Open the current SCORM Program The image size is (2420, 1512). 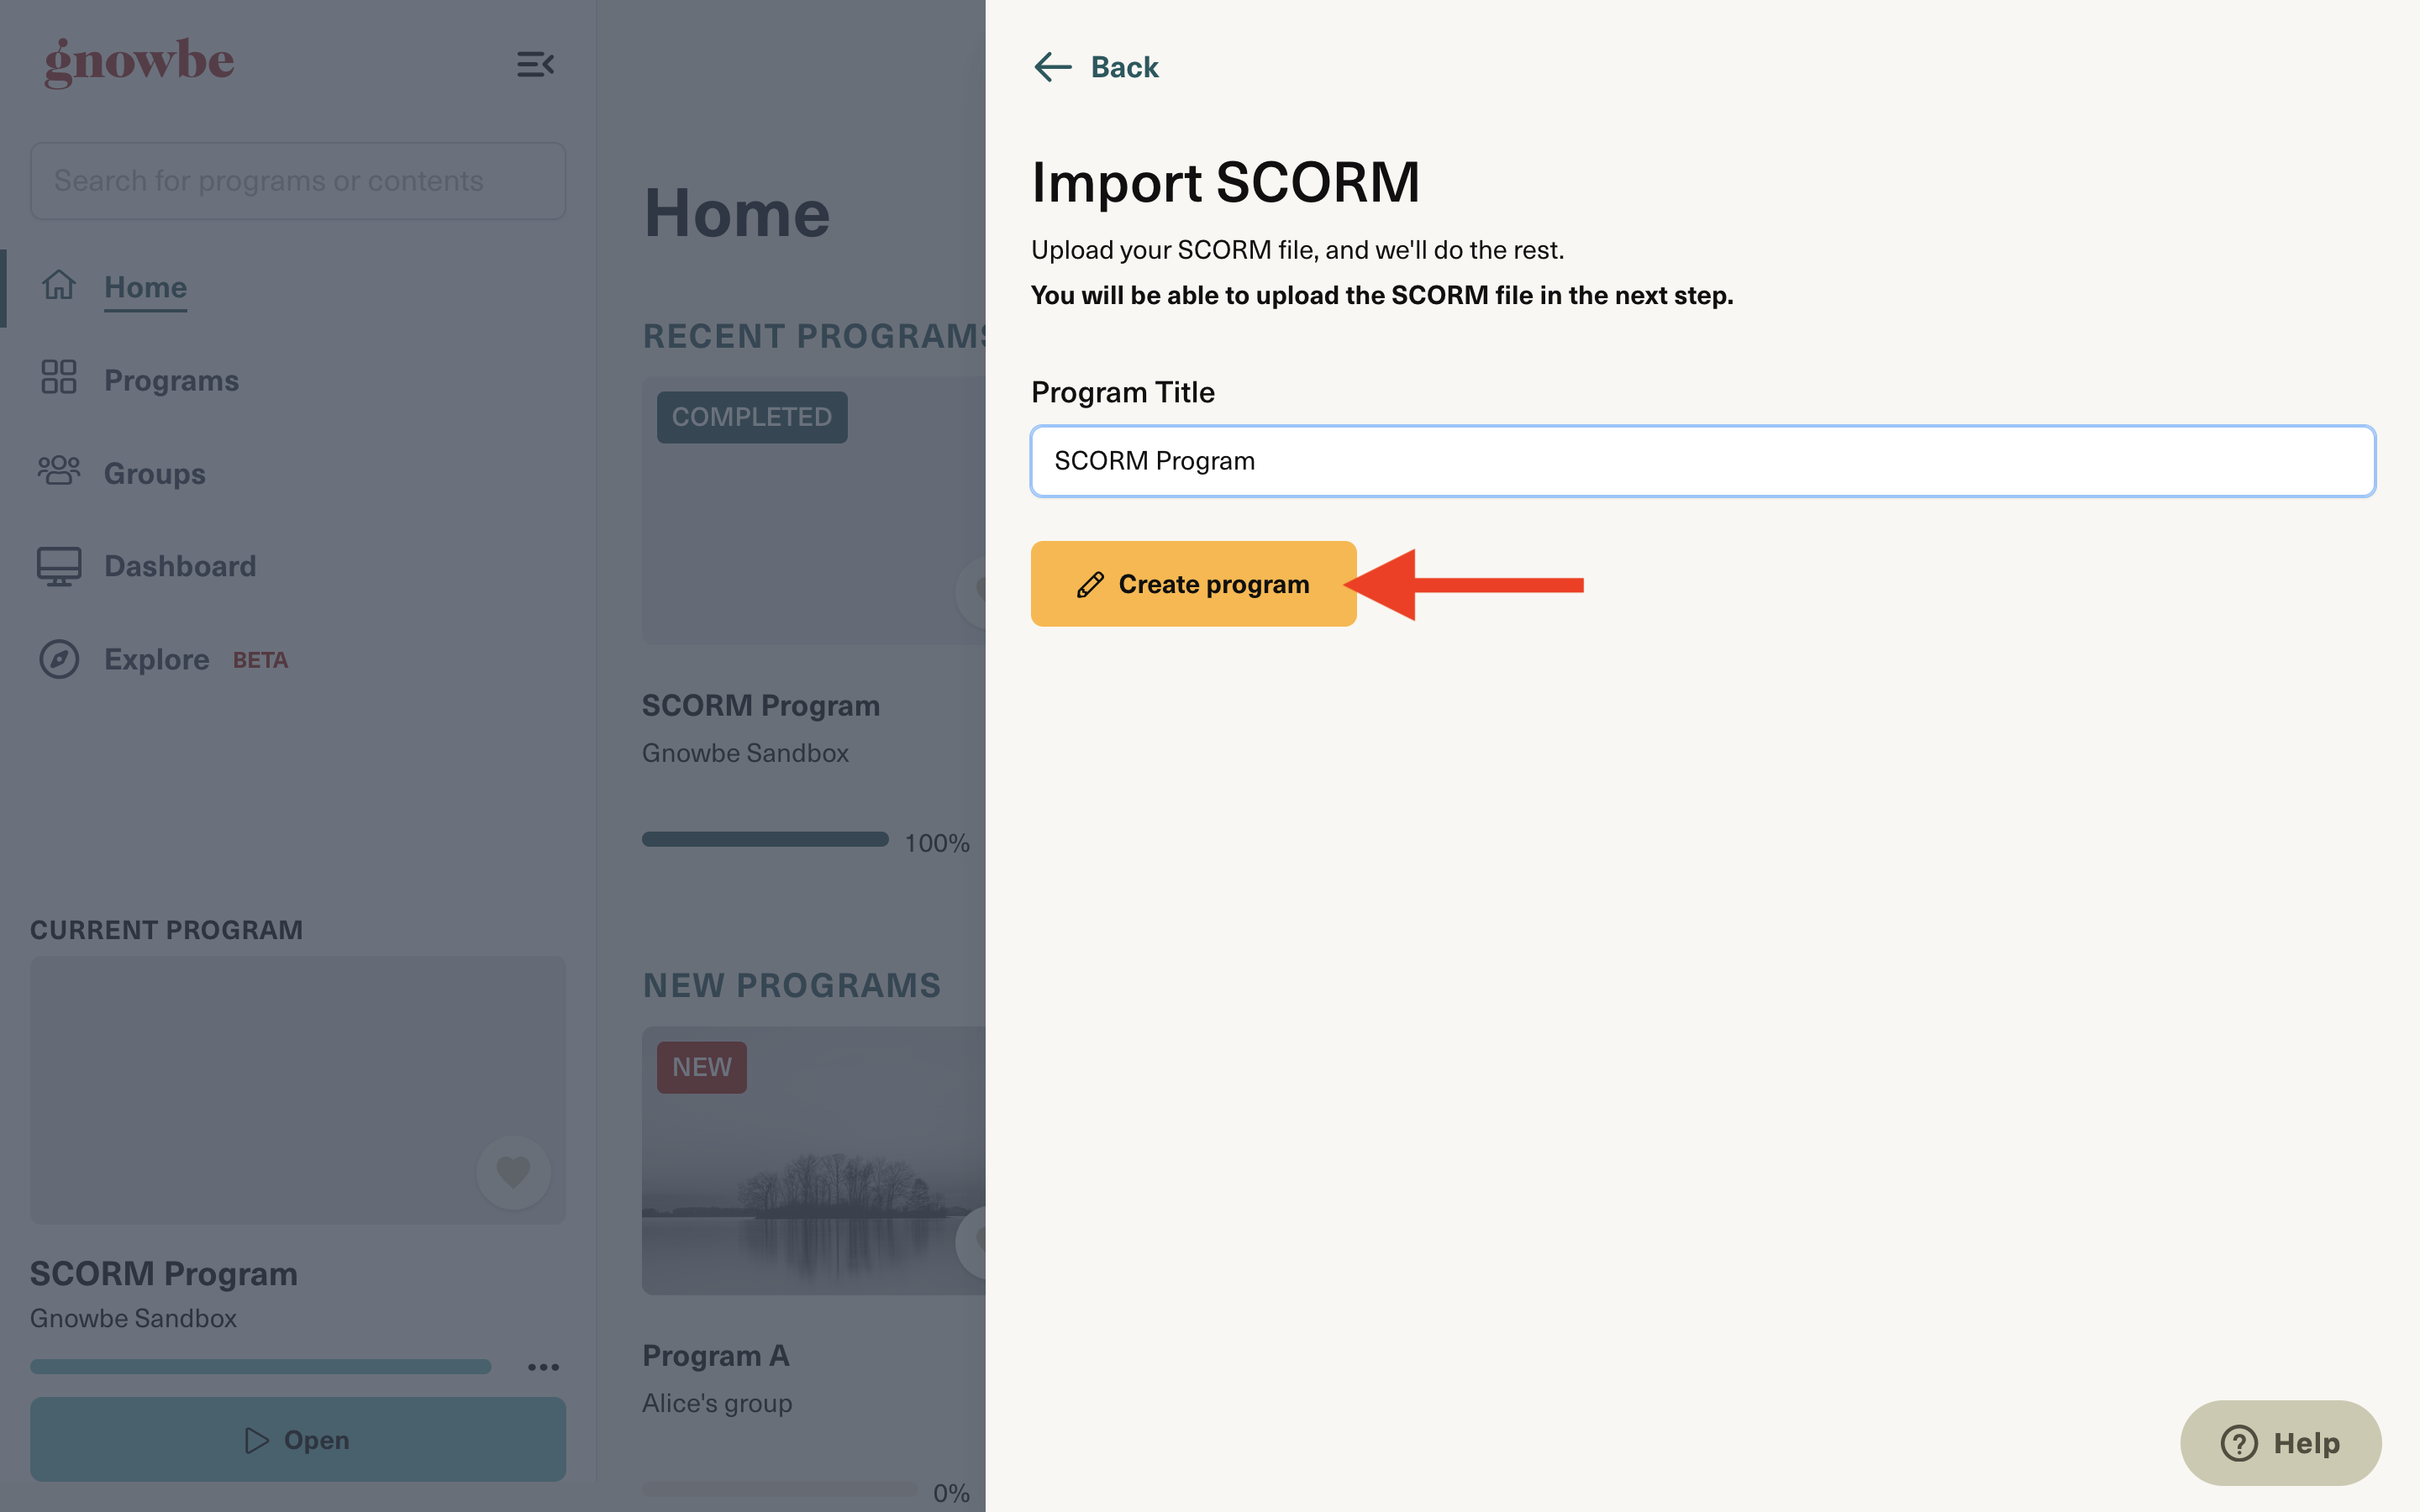298,1439
